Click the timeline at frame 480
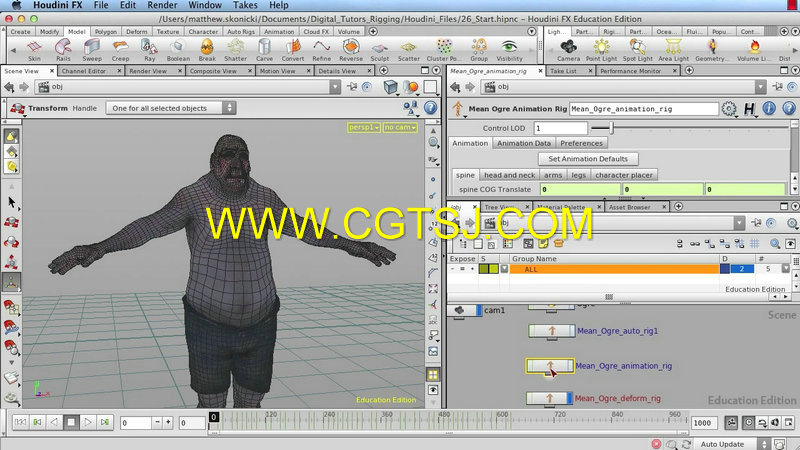Image resolution: width=800 pixels, height=450 pixels. (444, 422)
